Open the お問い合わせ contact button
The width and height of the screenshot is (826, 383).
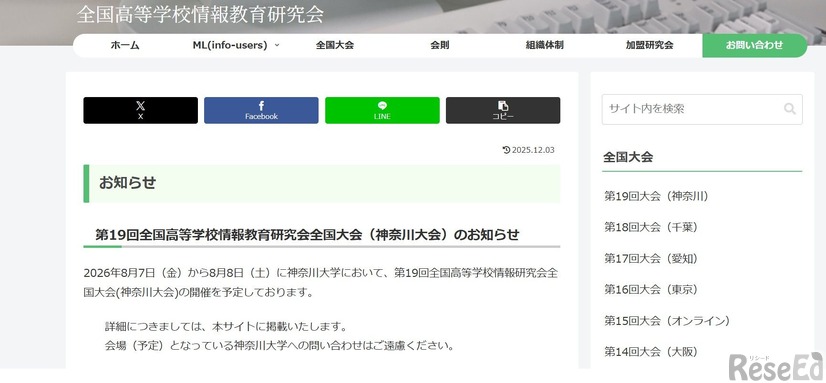point(754,45)
